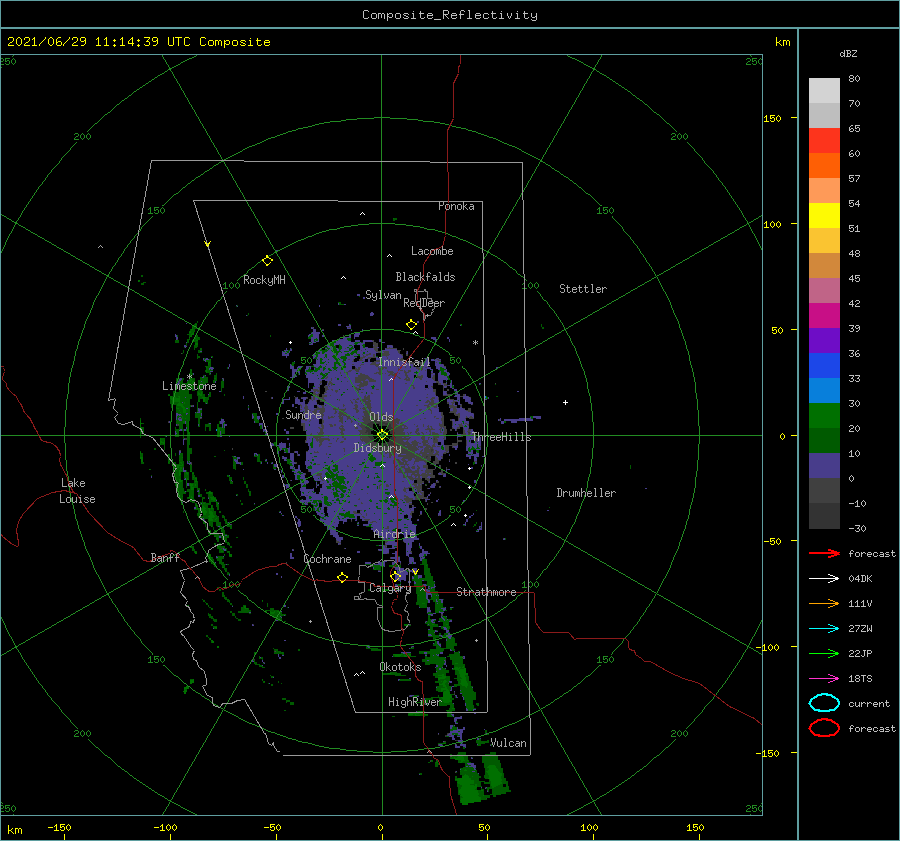Click the Calgary city label
900x841 pixels.
(390, 588)
